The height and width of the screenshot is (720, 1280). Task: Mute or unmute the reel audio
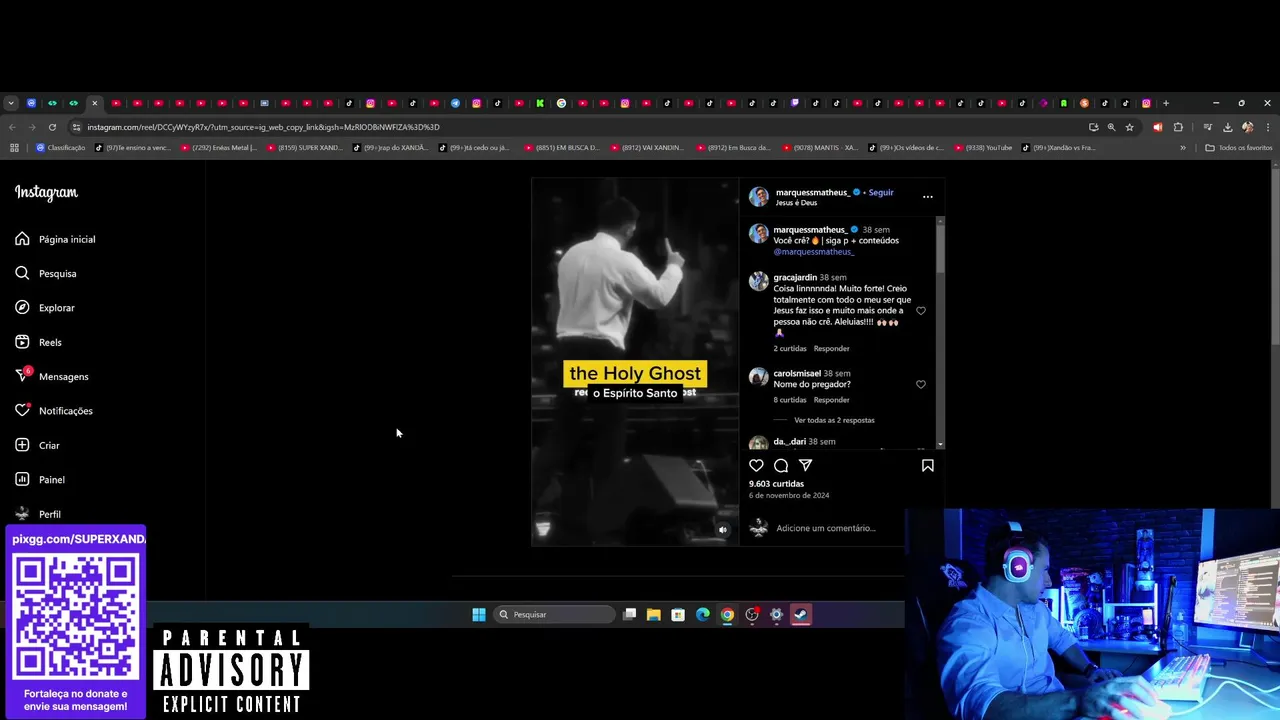[x=723, y=530]
